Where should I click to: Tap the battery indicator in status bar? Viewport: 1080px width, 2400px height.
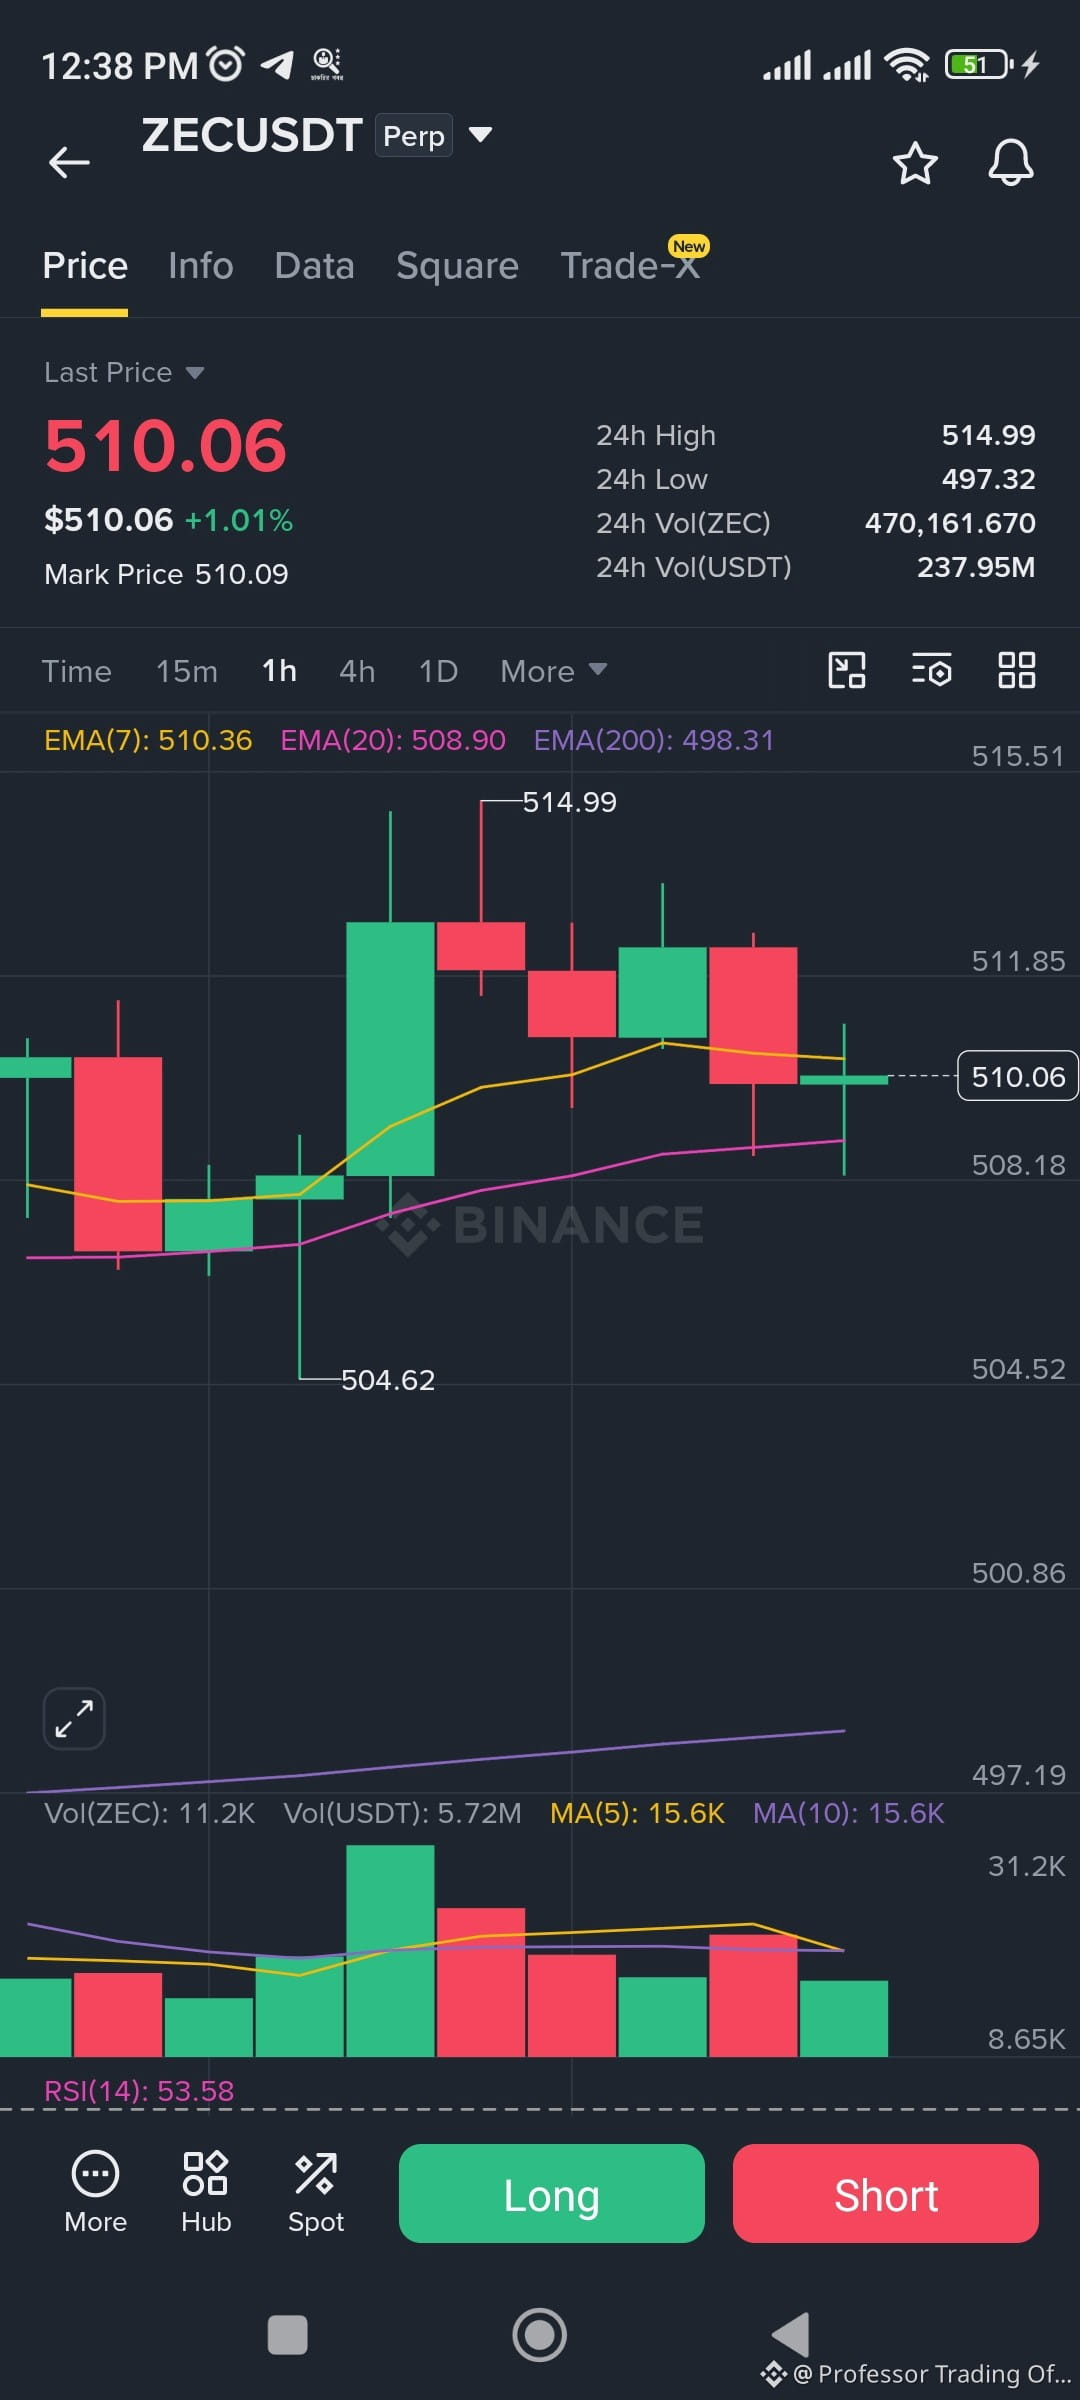979,65
